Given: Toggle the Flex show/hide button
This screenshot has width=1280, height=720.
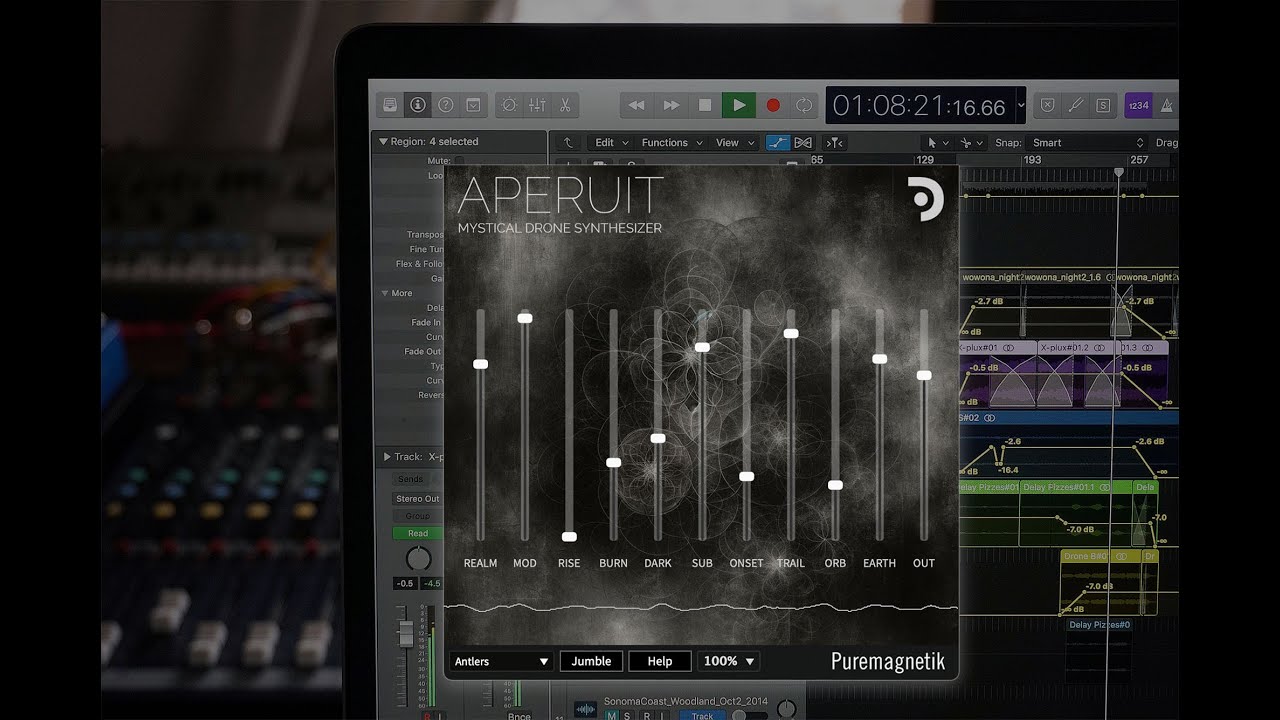Looking at the screenshot, I should tap(803, 143).
